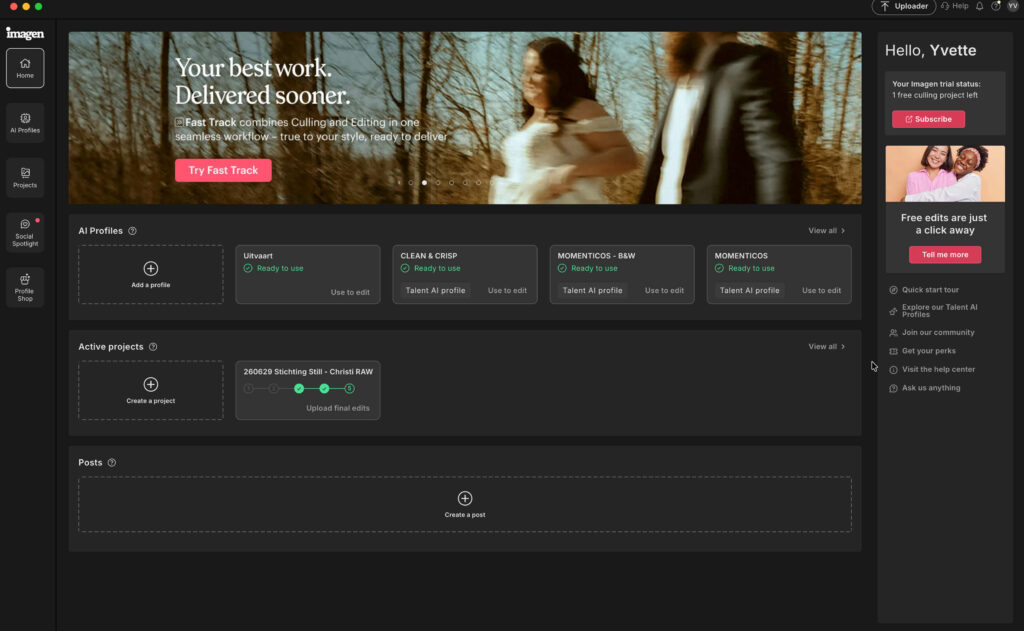Screen dimensions: 1024x631
Task: Open the free edits promo image
Action: tap(944, 174)
